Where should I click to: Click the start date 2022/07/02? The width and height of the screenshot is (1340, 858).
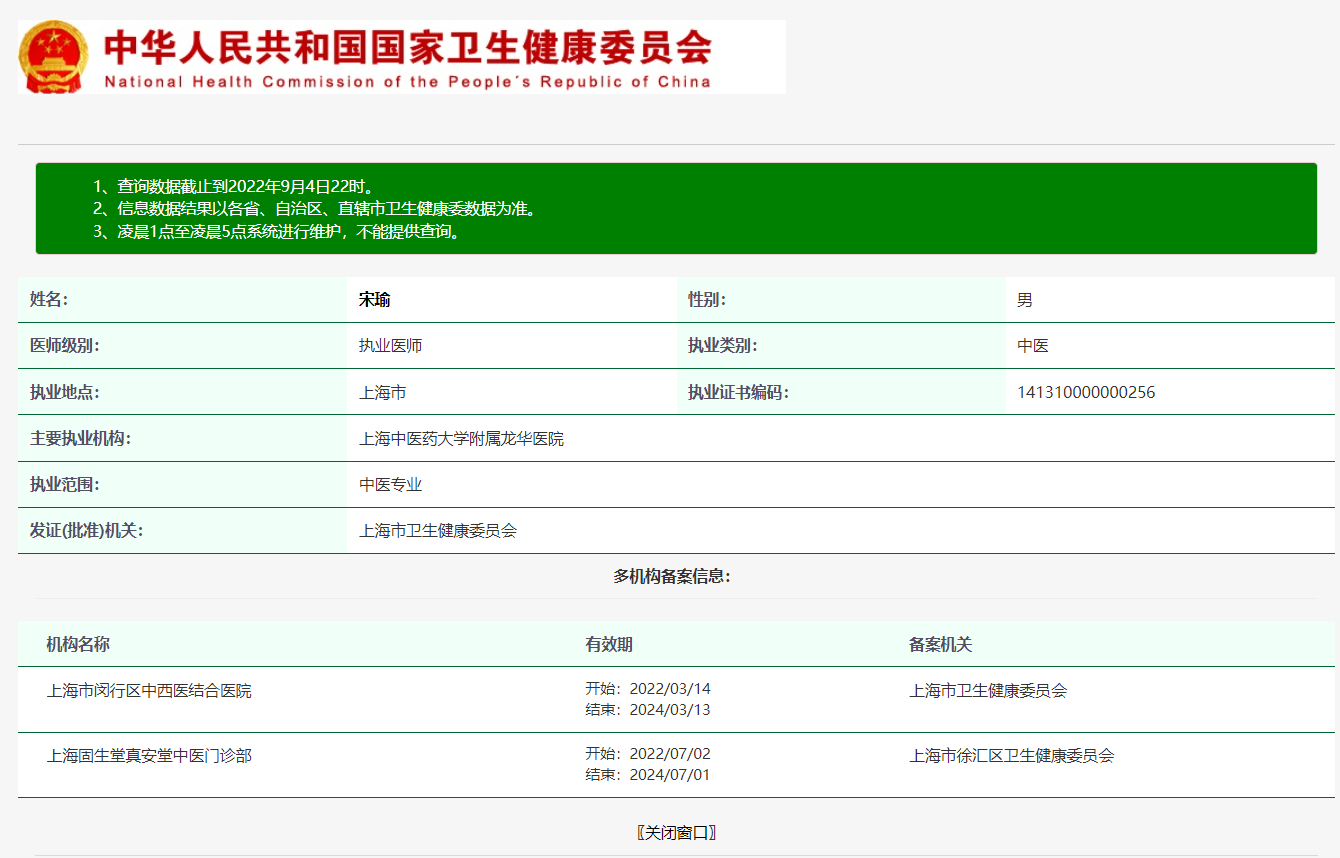point(670,754)
